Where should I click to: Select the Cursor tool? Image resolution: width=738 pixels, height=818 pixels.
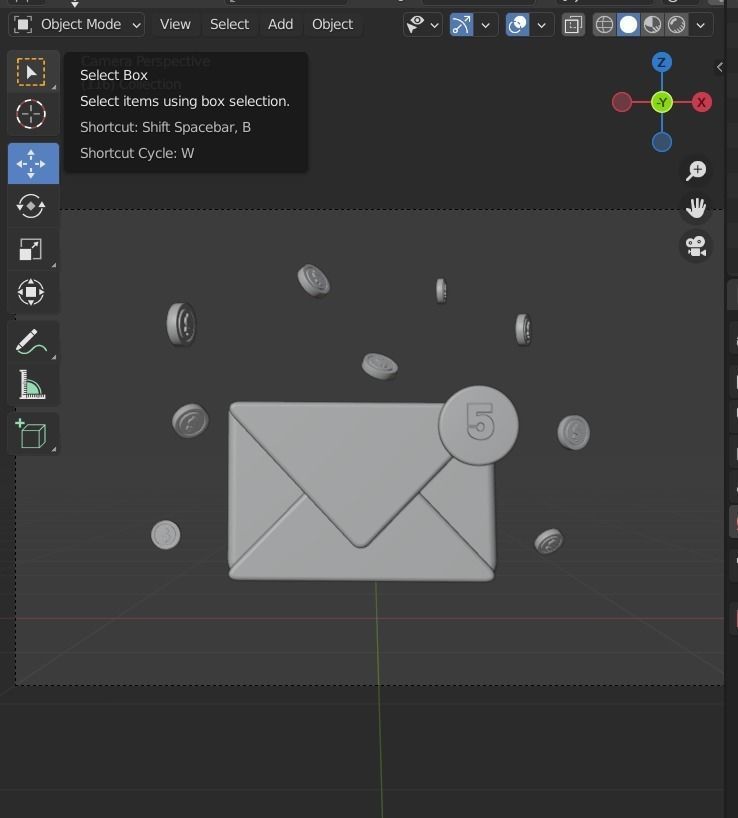click(x=32, y=114)
